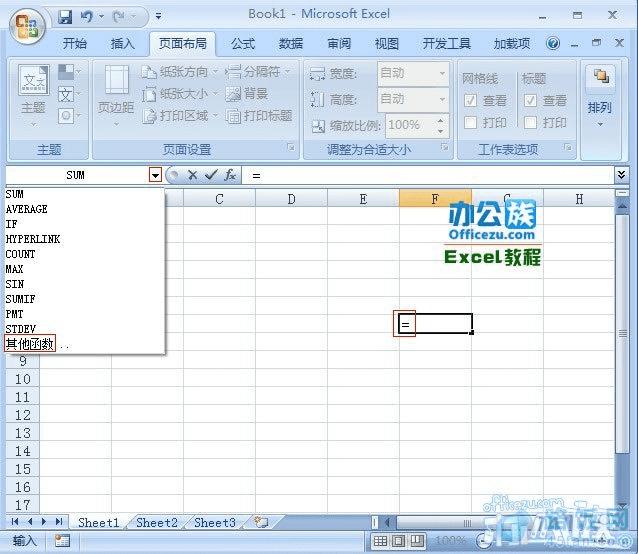Choose HYPERLINK from the function list
Image resolution: width=638 pixels, height=554 pixels.
point(85,239)
